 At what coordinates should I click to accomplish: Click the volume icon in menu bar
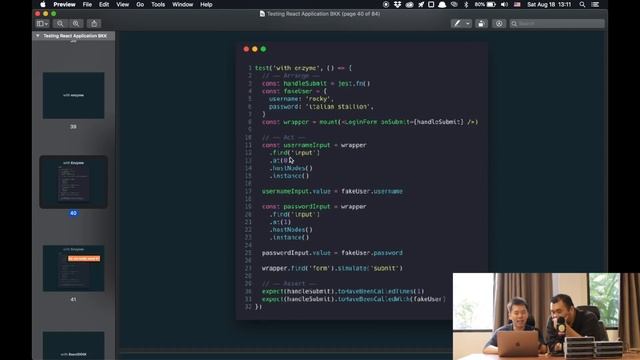pos(504,4)
